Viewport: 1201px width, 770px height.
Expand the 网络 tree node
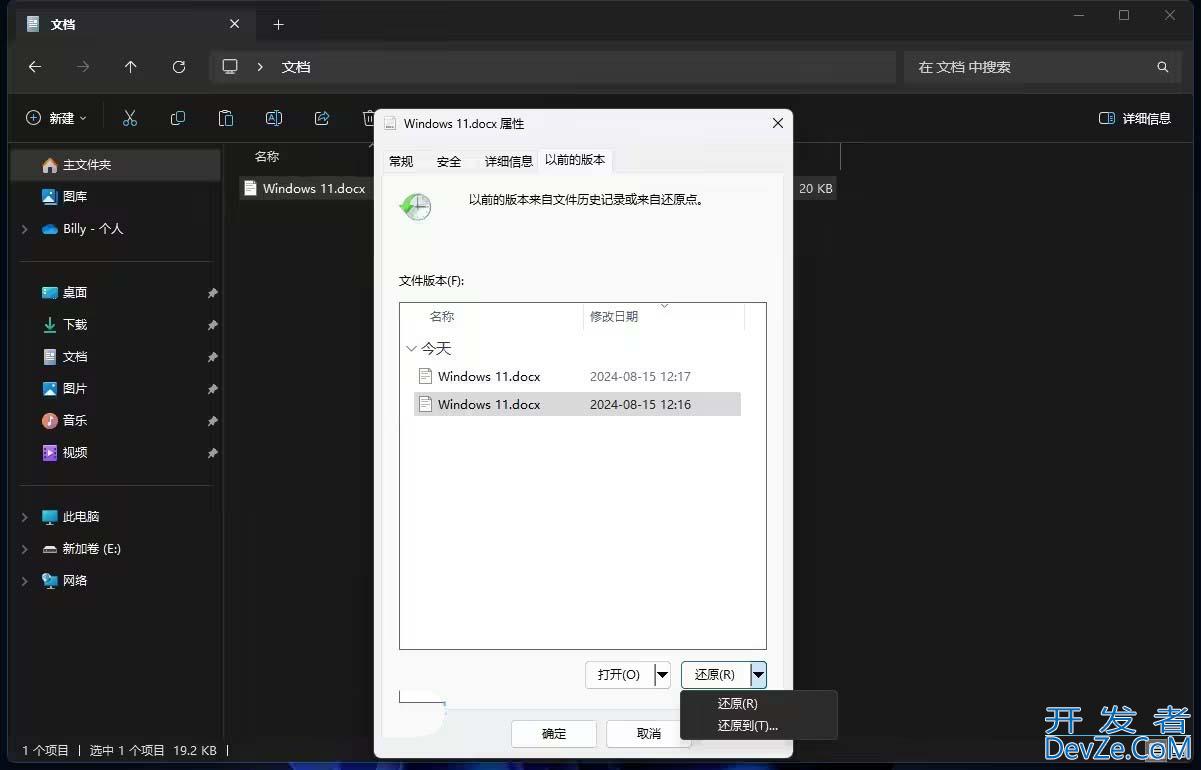coord(25,581)
